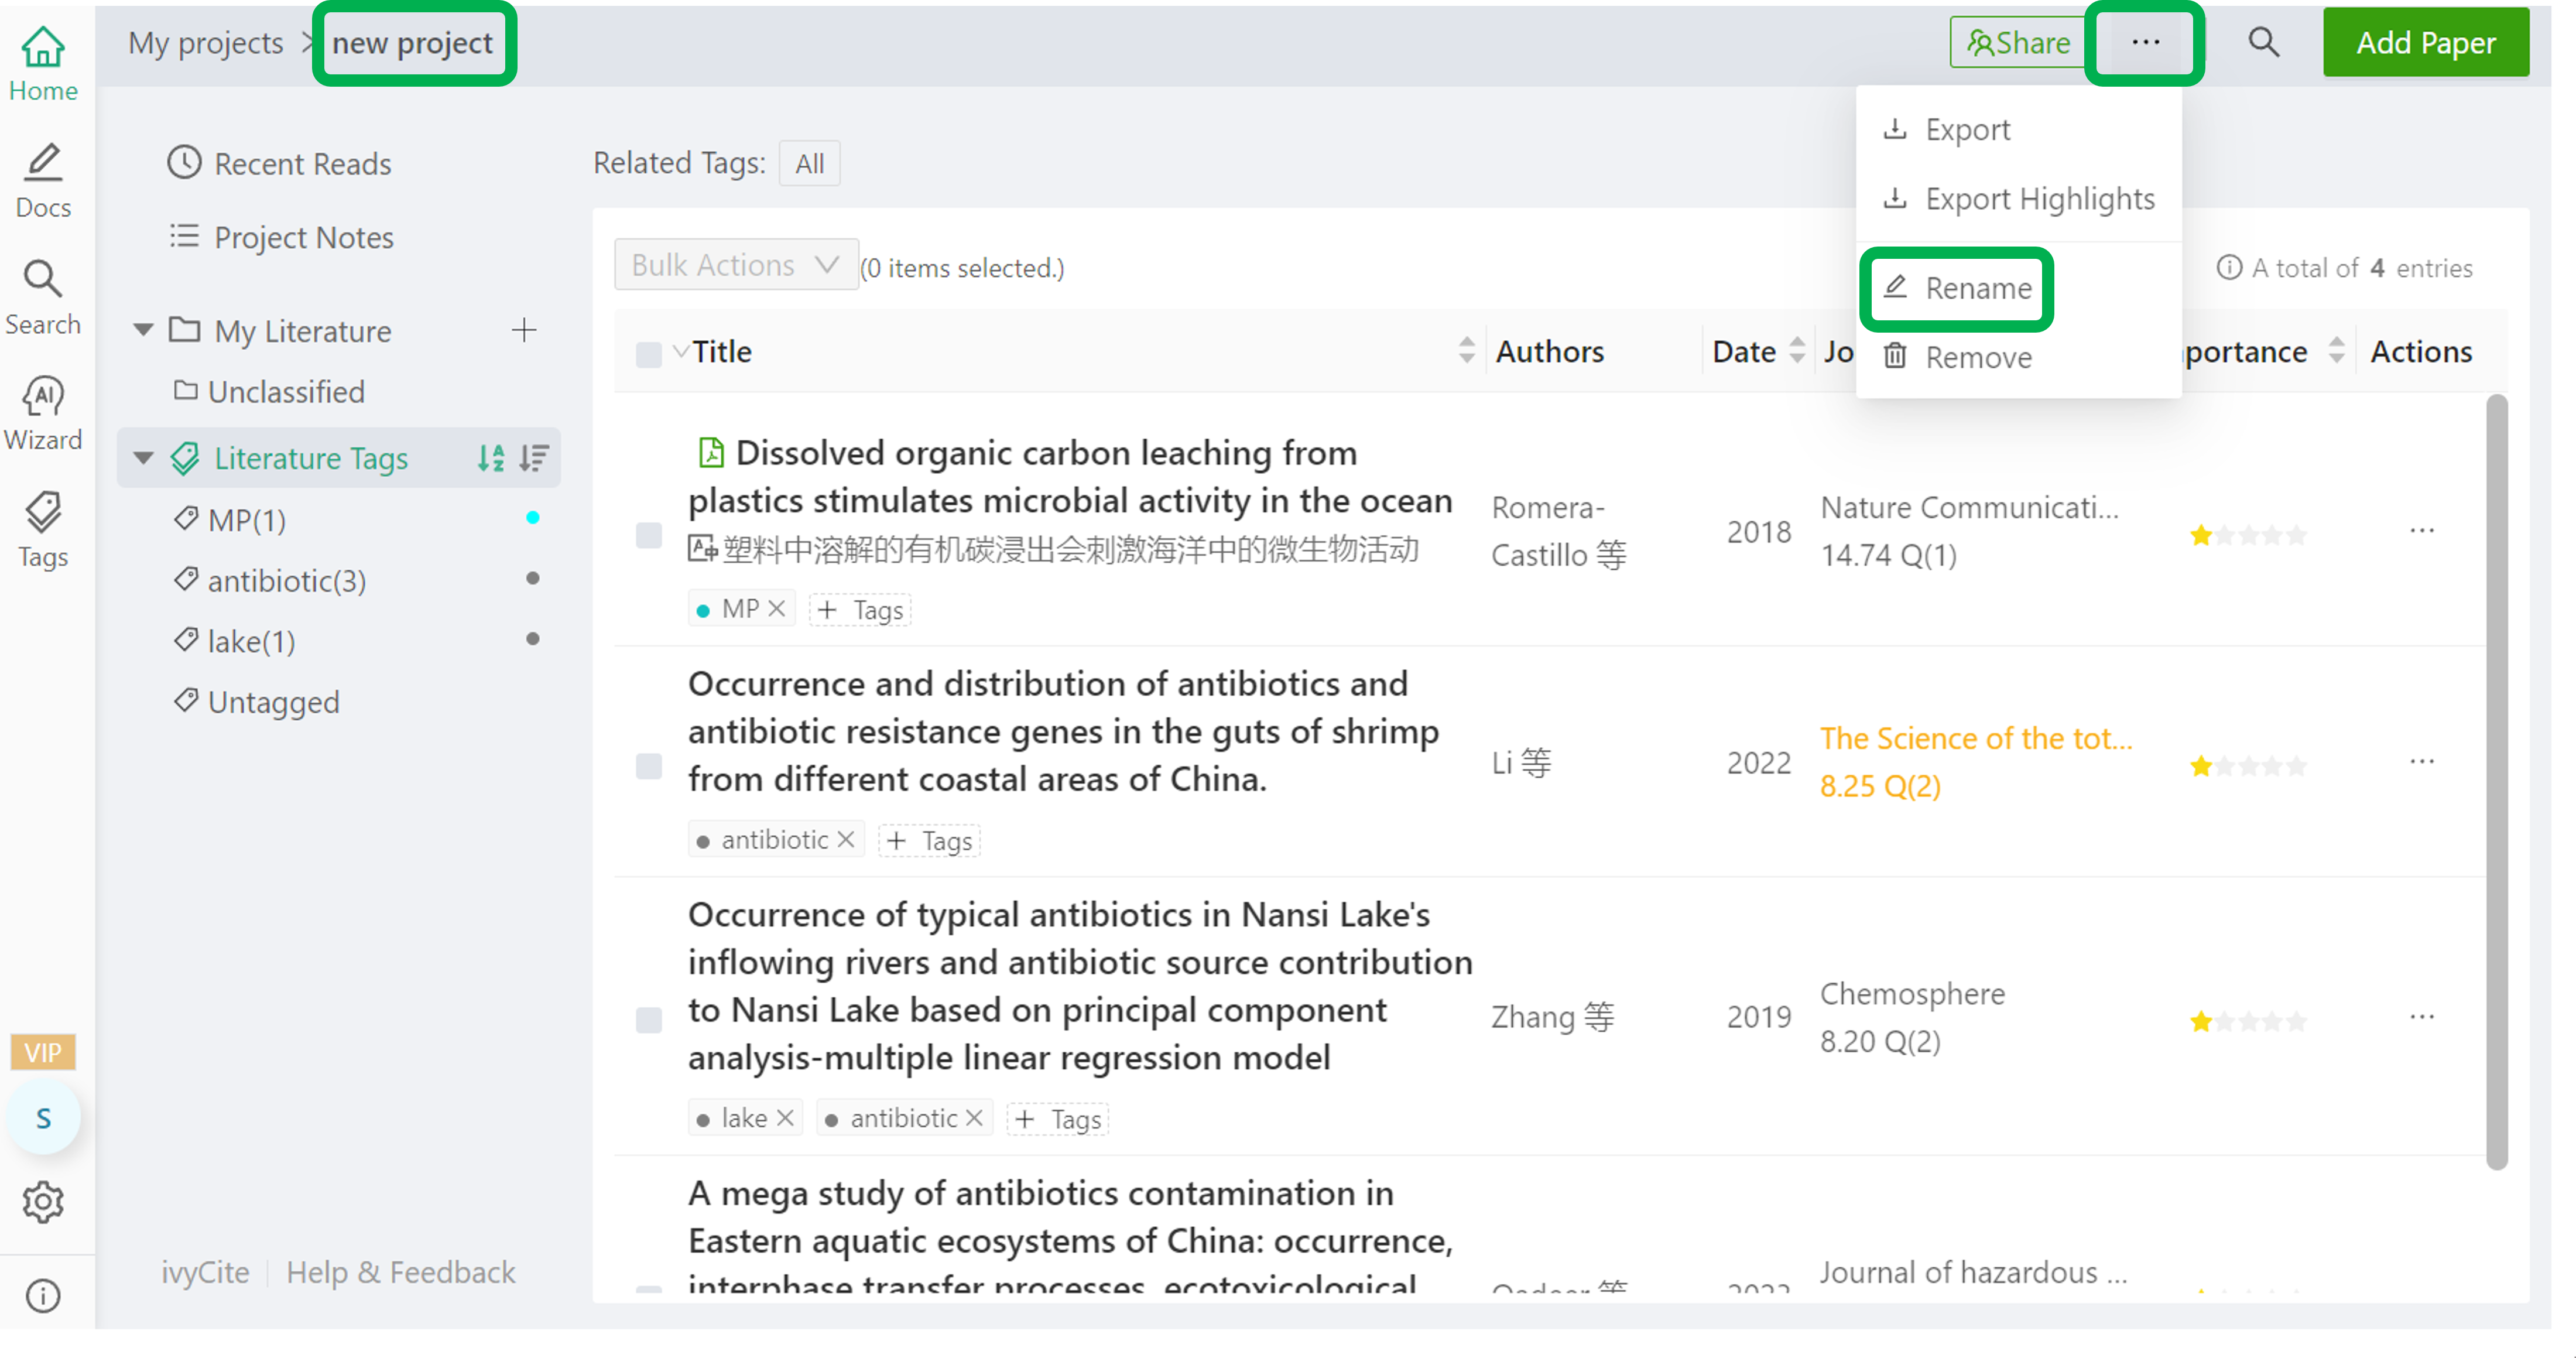Click the Share button
Image resolution: width=2576 pixels, height=1358 pixels.
click(2018, 43)
